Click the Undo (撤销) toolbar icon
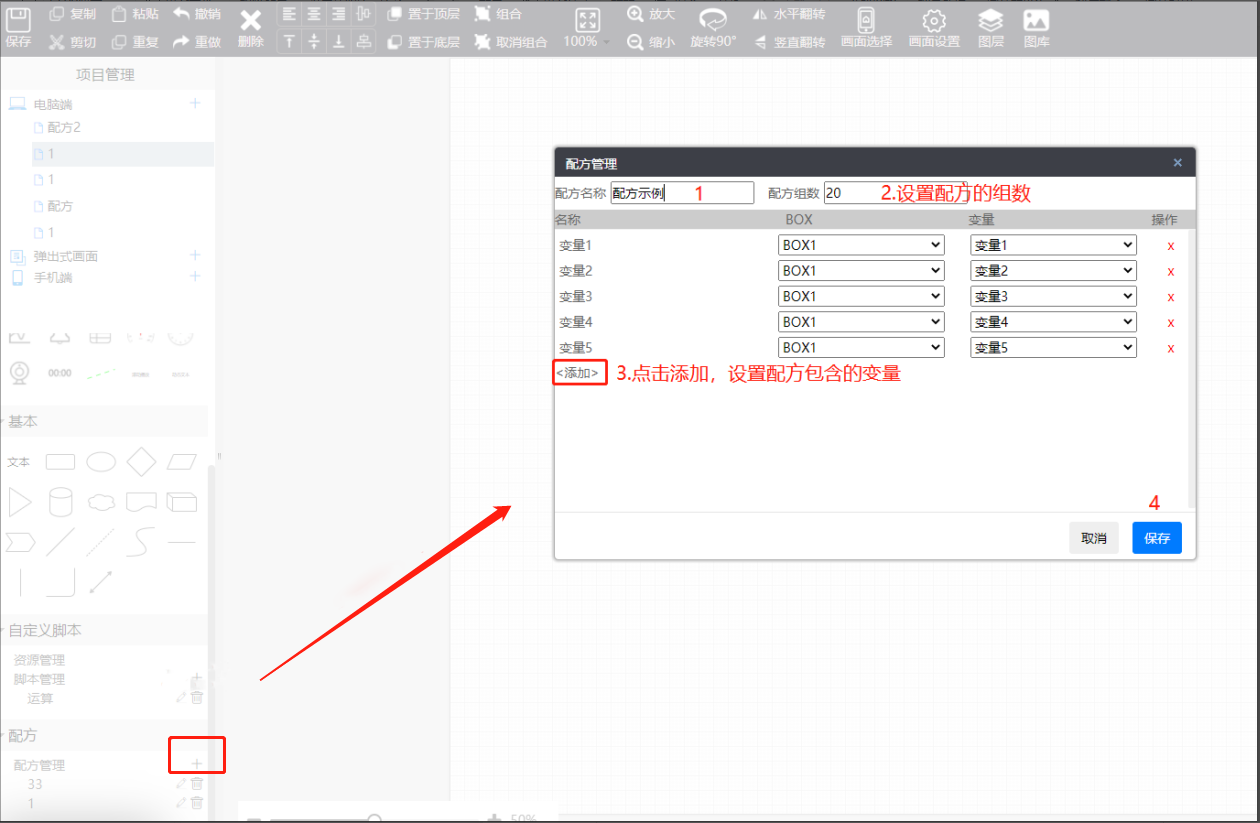The image size is (1260, 823). (x=182, y=14)
